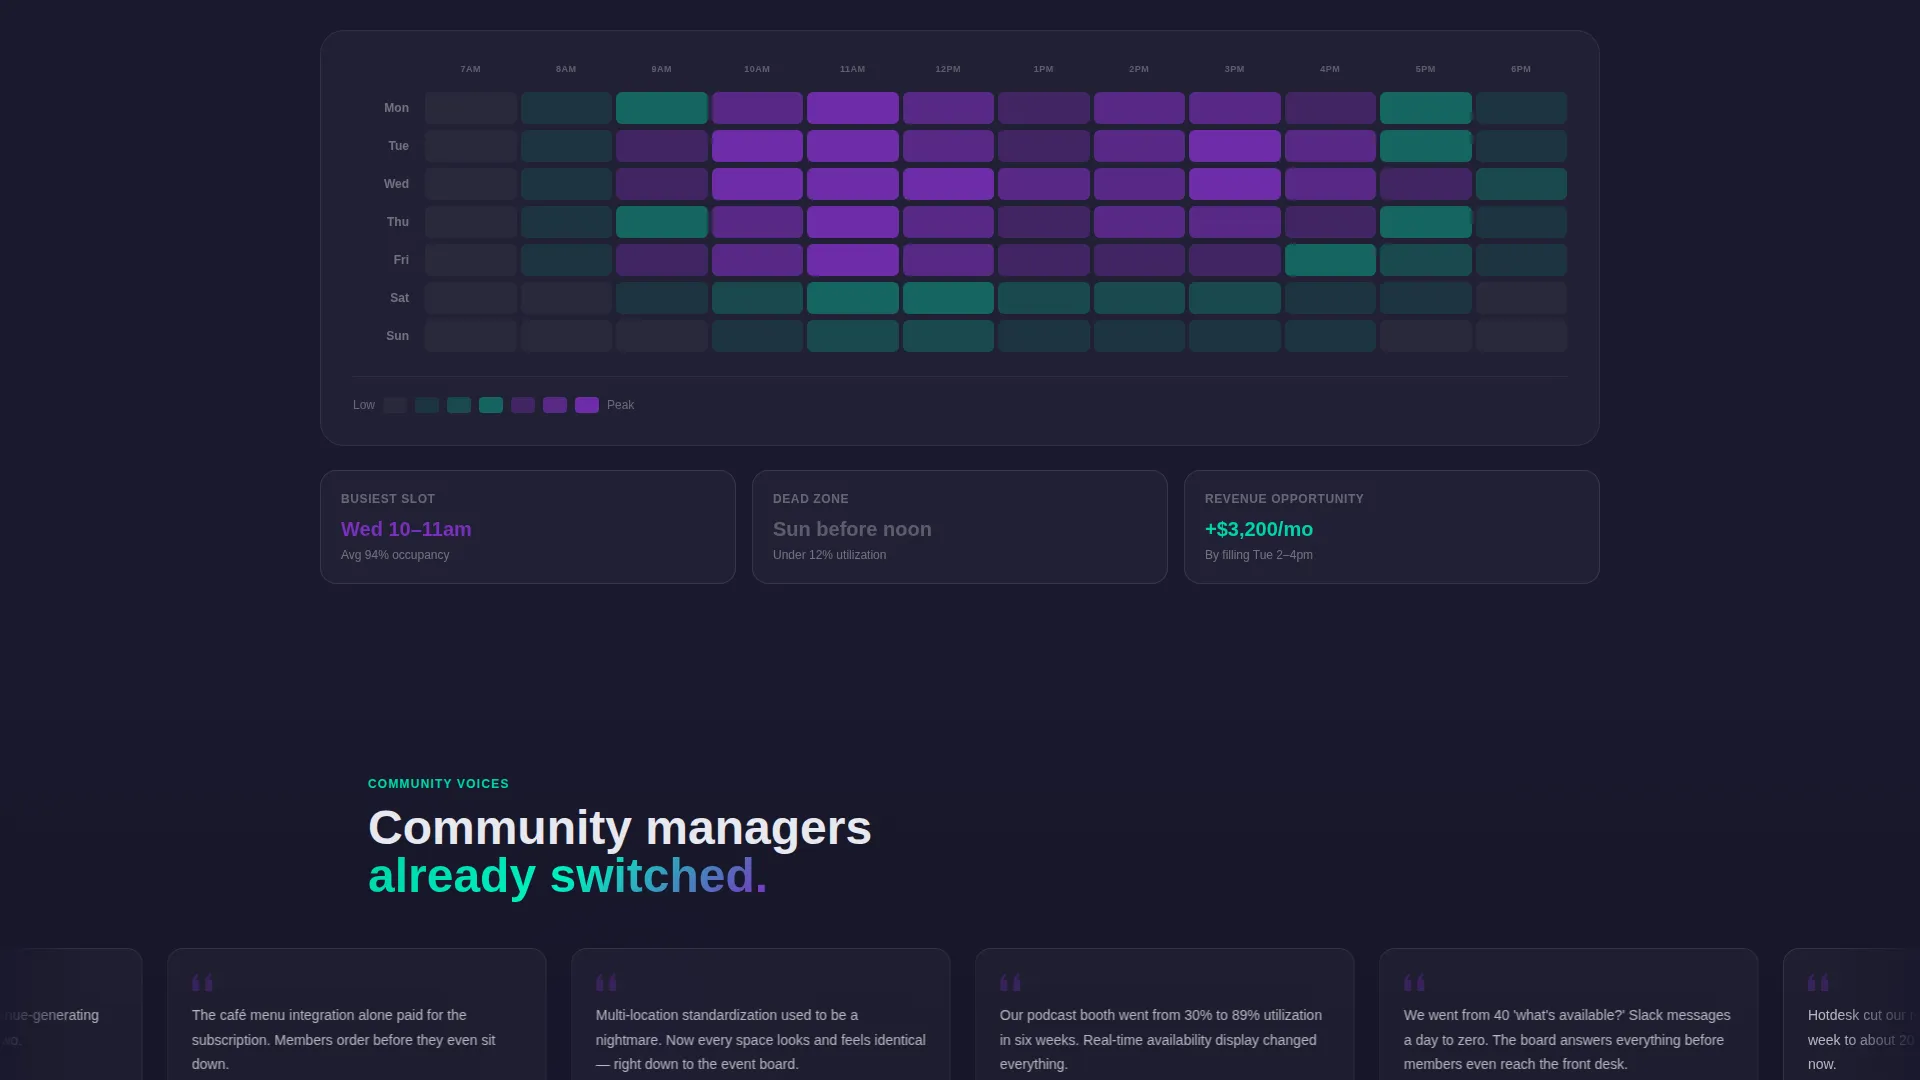1920x1080 pixels.
Task: Click the 'already switched.' gradient headline
Action: click(x=568, y=876)
